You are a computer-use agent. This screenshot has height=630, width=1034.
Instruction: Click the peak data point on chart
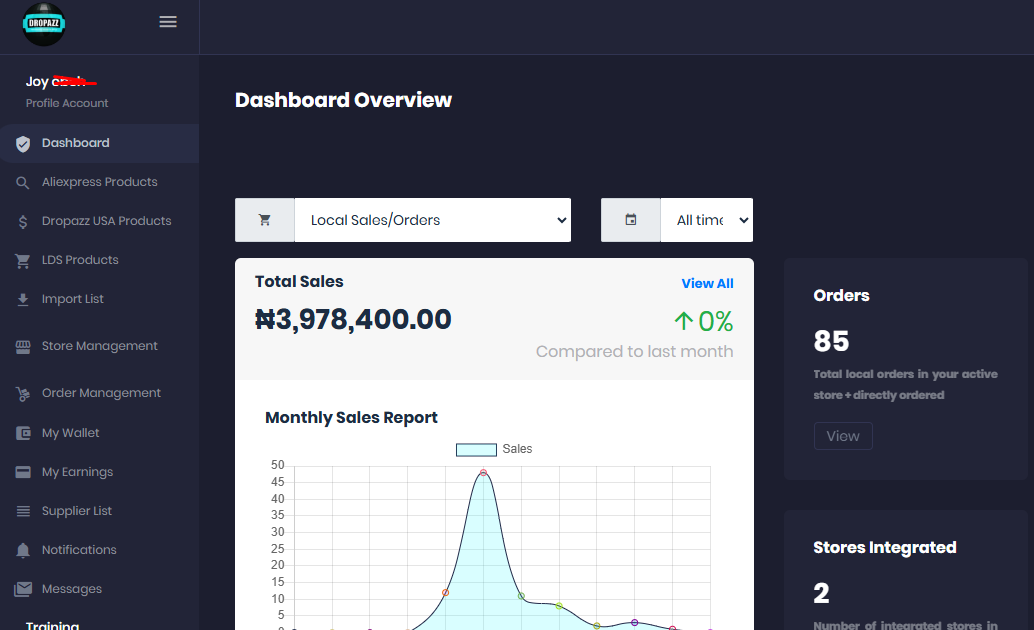tap(483, 473)
